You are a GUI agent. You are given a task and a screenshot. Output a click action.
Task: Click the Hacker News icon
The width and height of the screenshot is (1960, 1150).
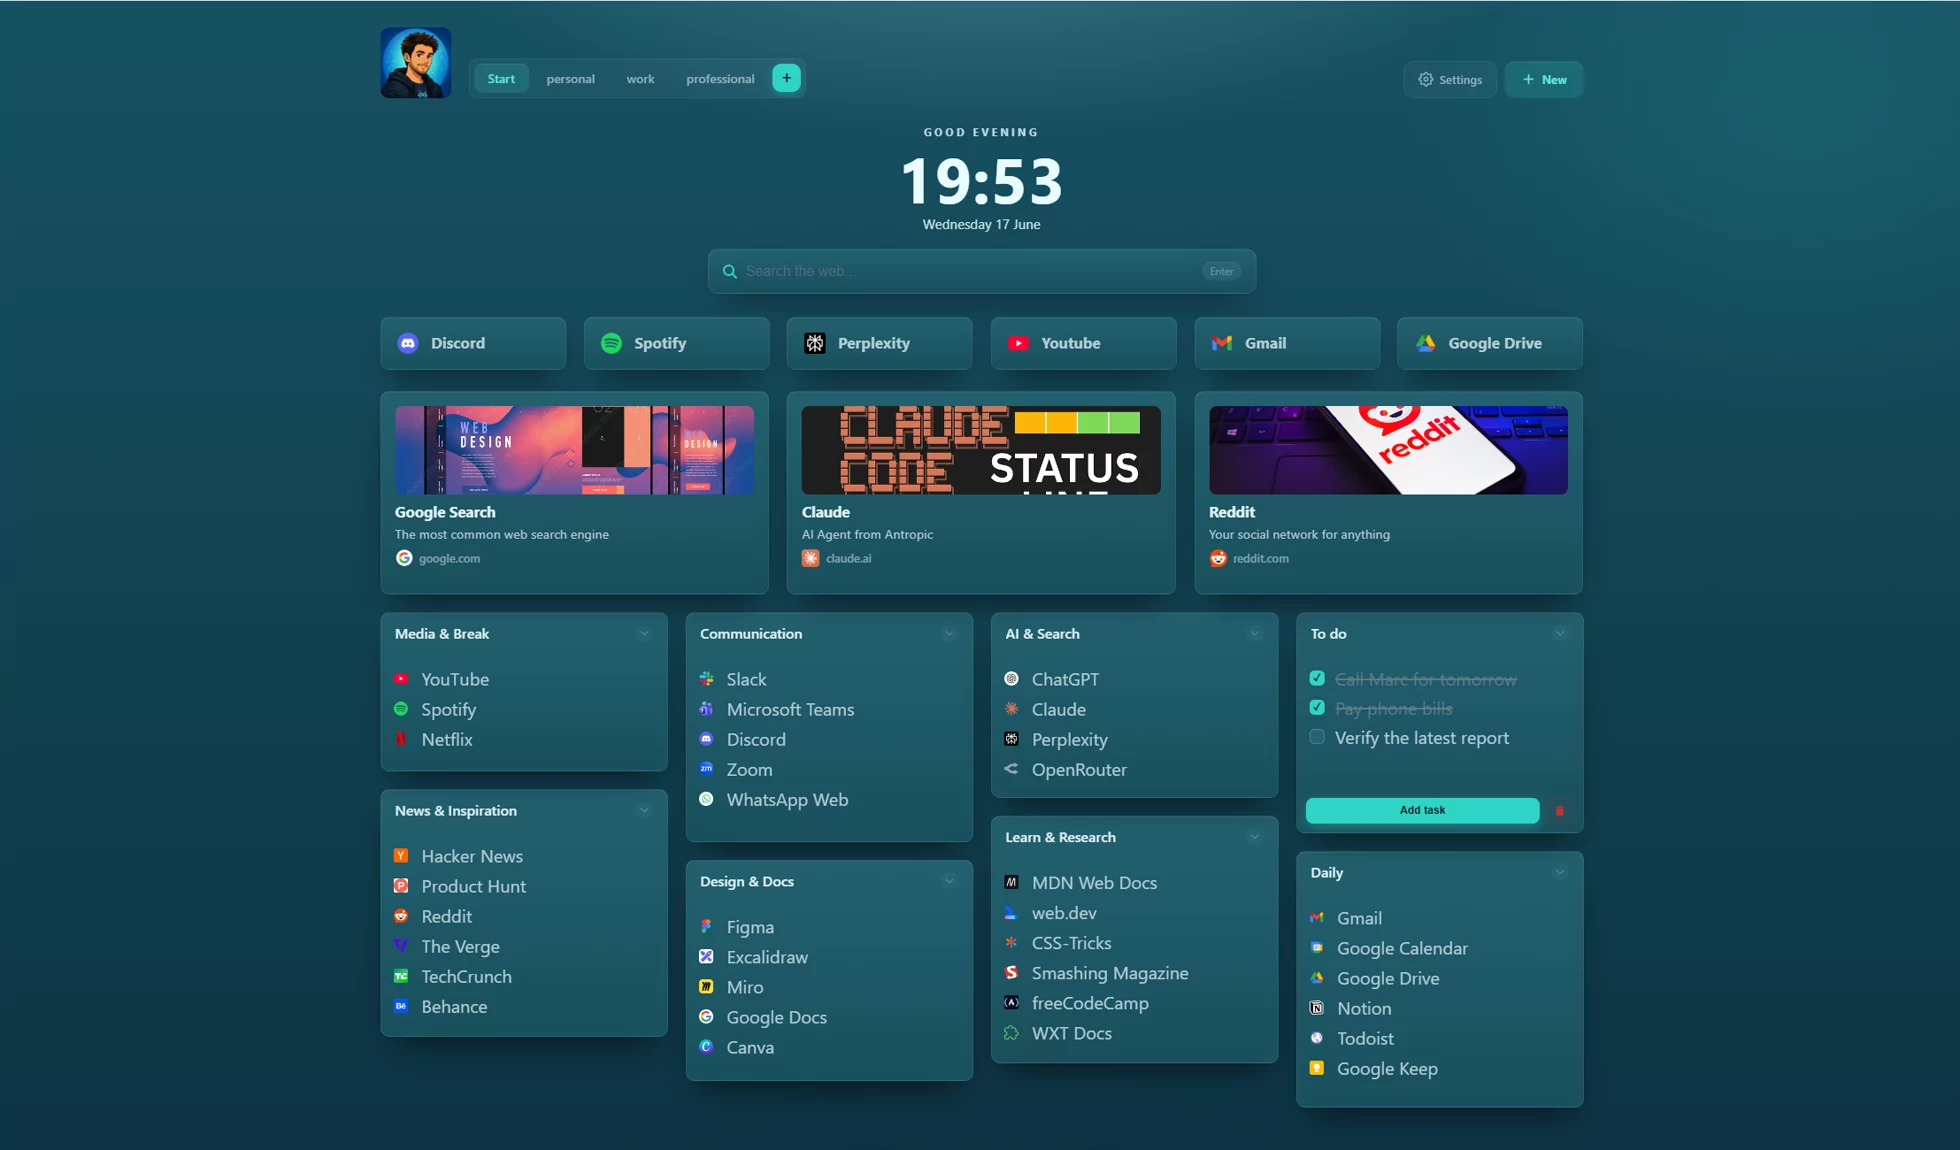tap(401, 856)
